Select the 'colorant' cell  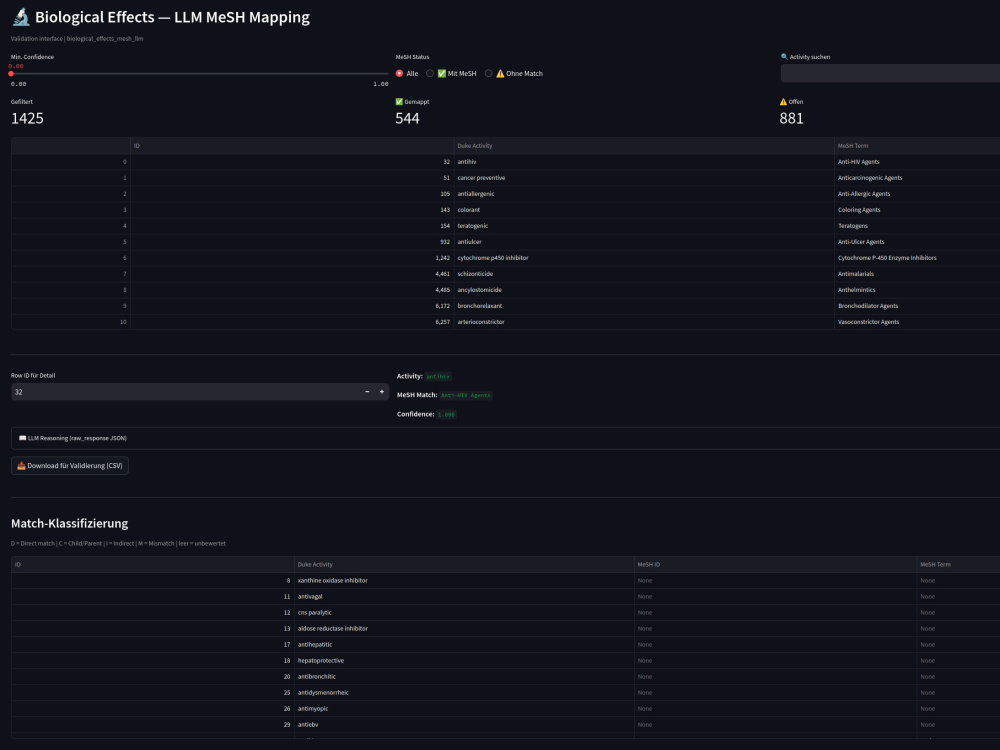[644, 210]
